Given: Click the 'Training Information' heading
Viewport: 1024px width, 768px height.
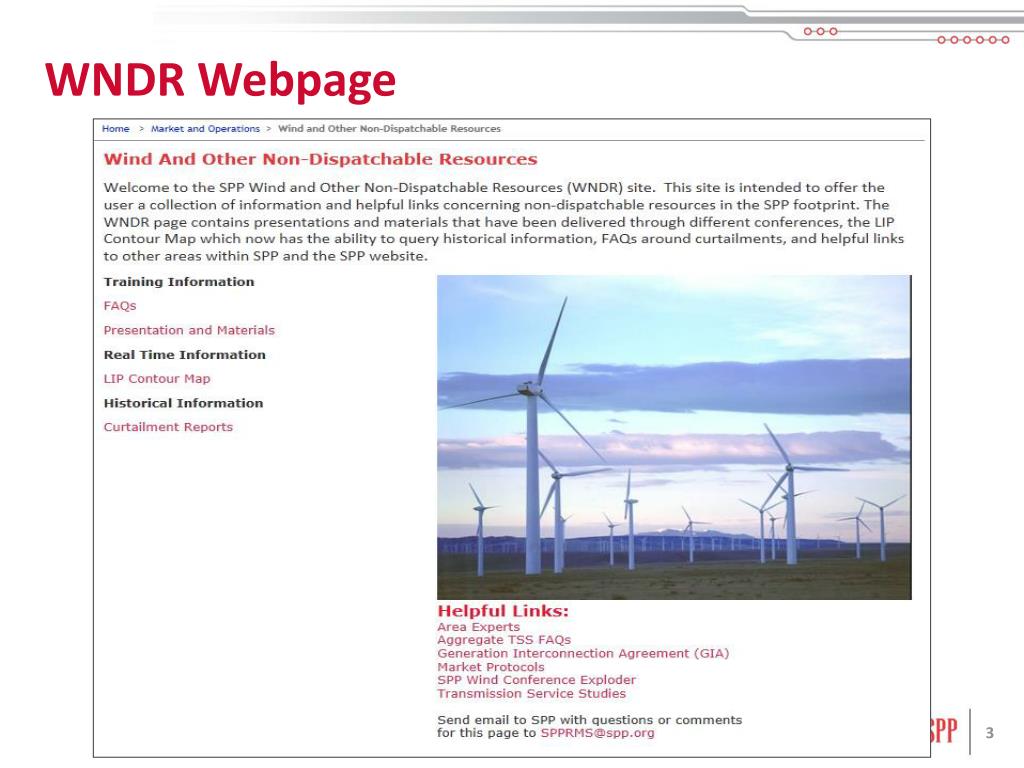Looking at the screenshot, I should pyautogui.click(x=179, y=282).
